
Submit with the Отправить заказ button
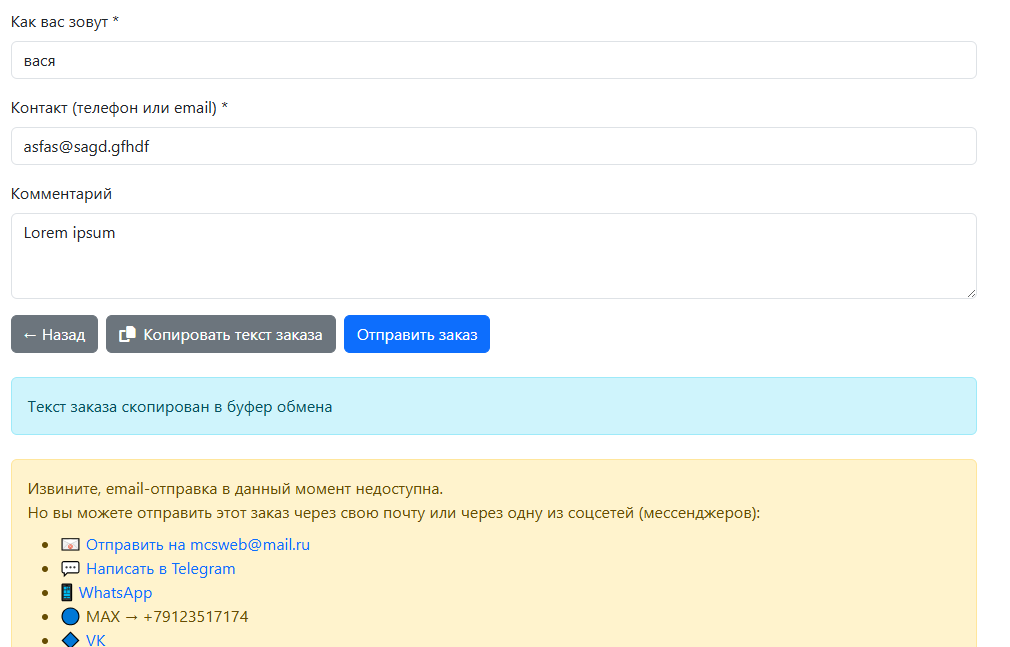click(x=417, y=335)
